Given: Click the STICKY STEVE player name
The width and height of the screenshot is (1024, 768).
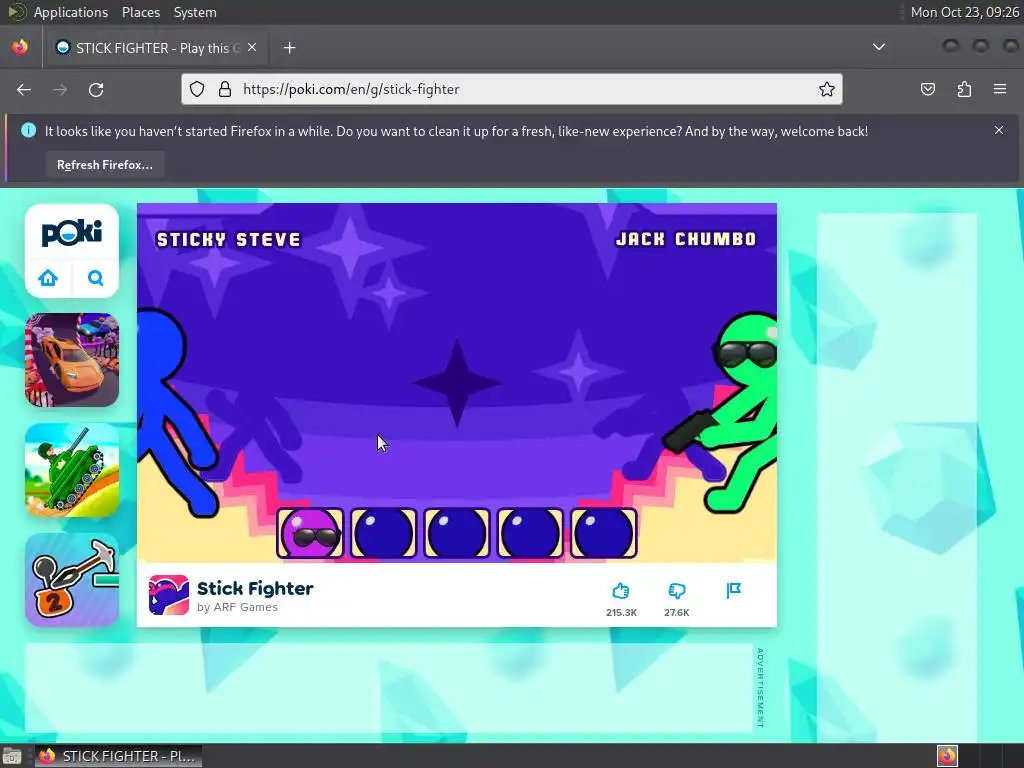Looking at the screenshot, I should point(229,240).
